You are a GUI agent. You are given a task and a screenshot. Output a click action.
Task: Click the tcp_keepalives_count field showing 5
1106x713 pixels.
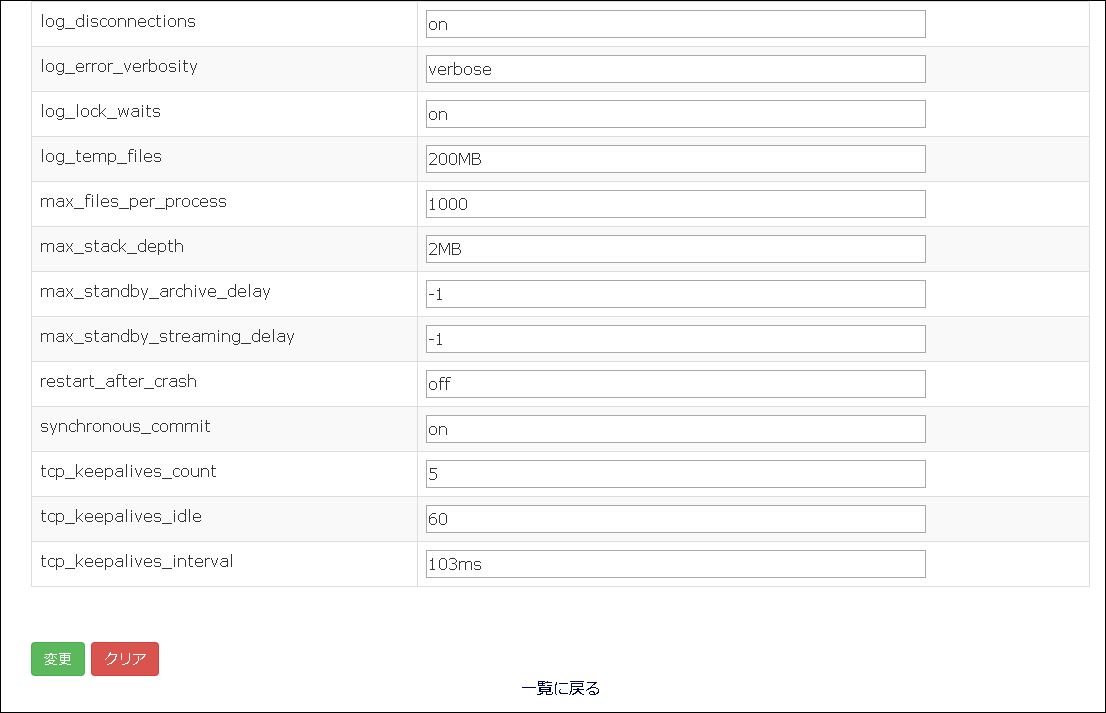(x=676, y=474)
